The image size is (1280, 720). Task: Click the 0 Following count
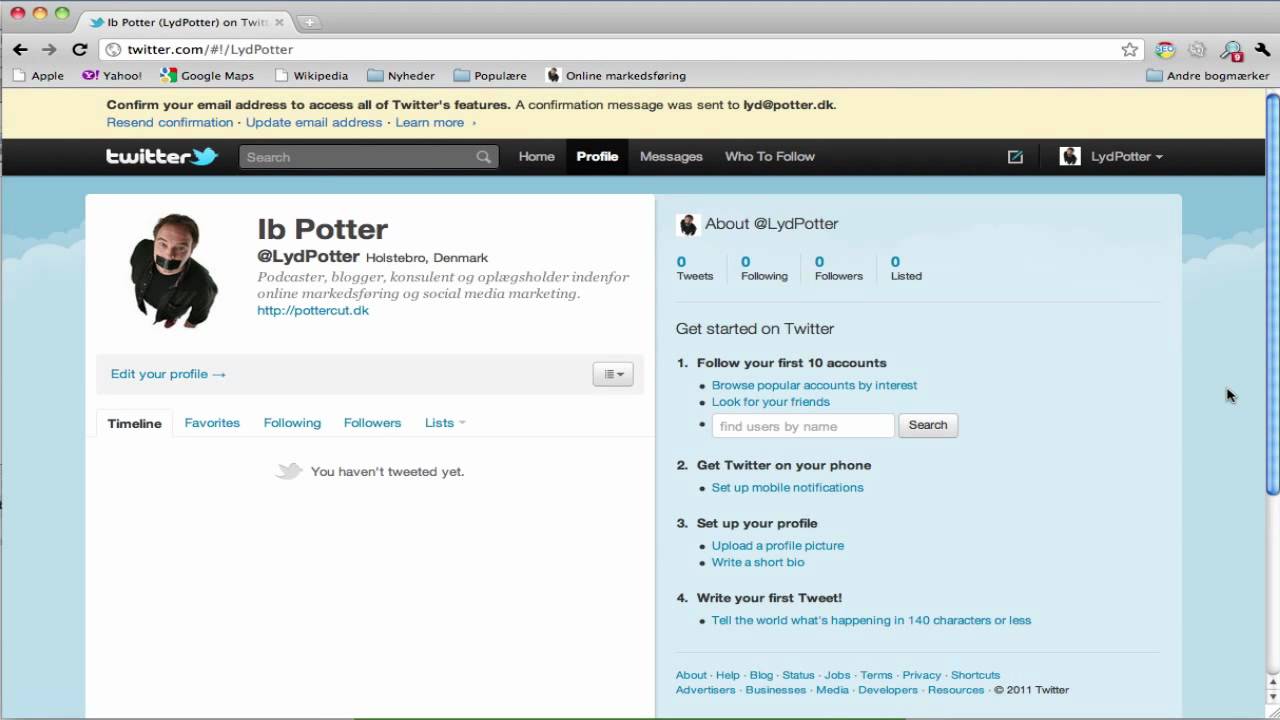point(764,268)
